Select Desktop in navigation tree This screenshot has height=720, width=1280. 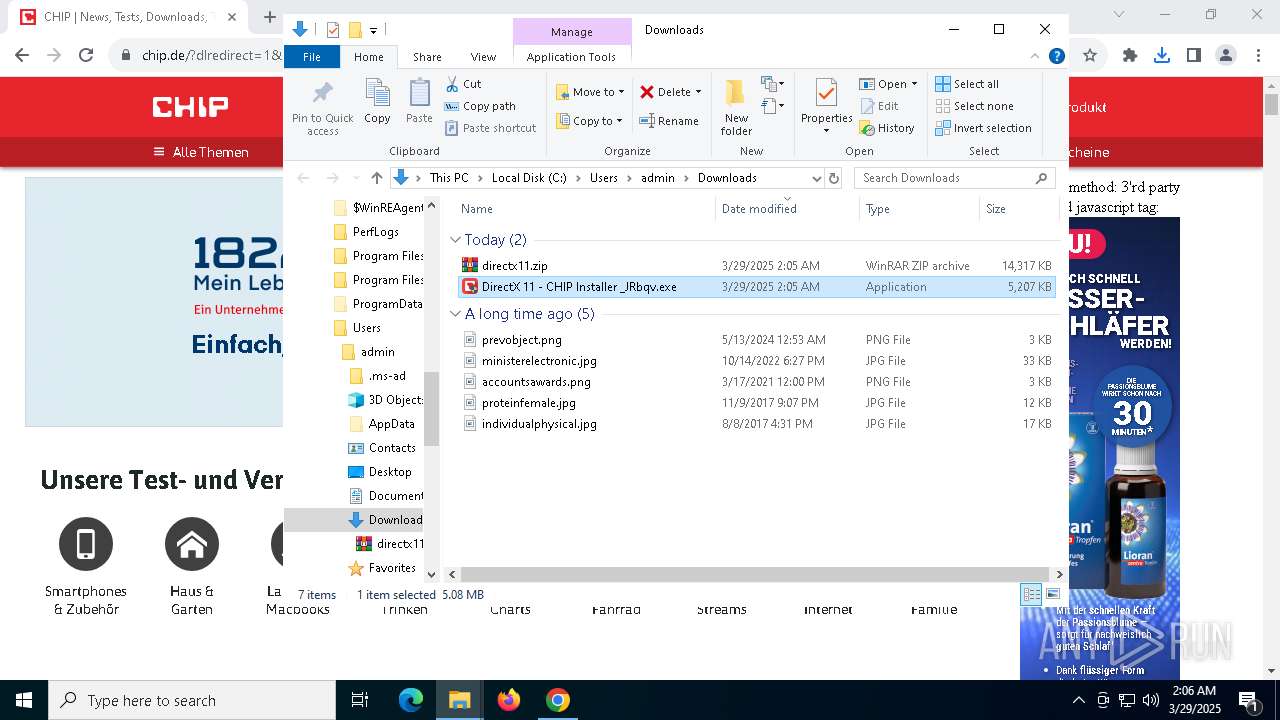[390, 472]
